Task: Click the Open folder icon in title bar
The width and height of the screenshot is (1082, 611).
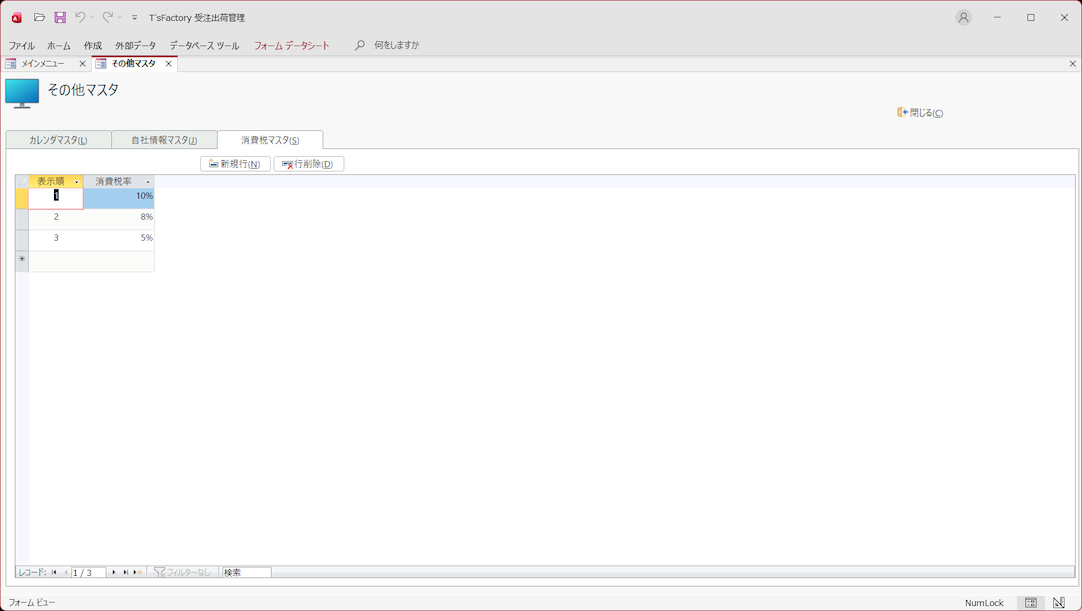Action: (x=39, y=18)
